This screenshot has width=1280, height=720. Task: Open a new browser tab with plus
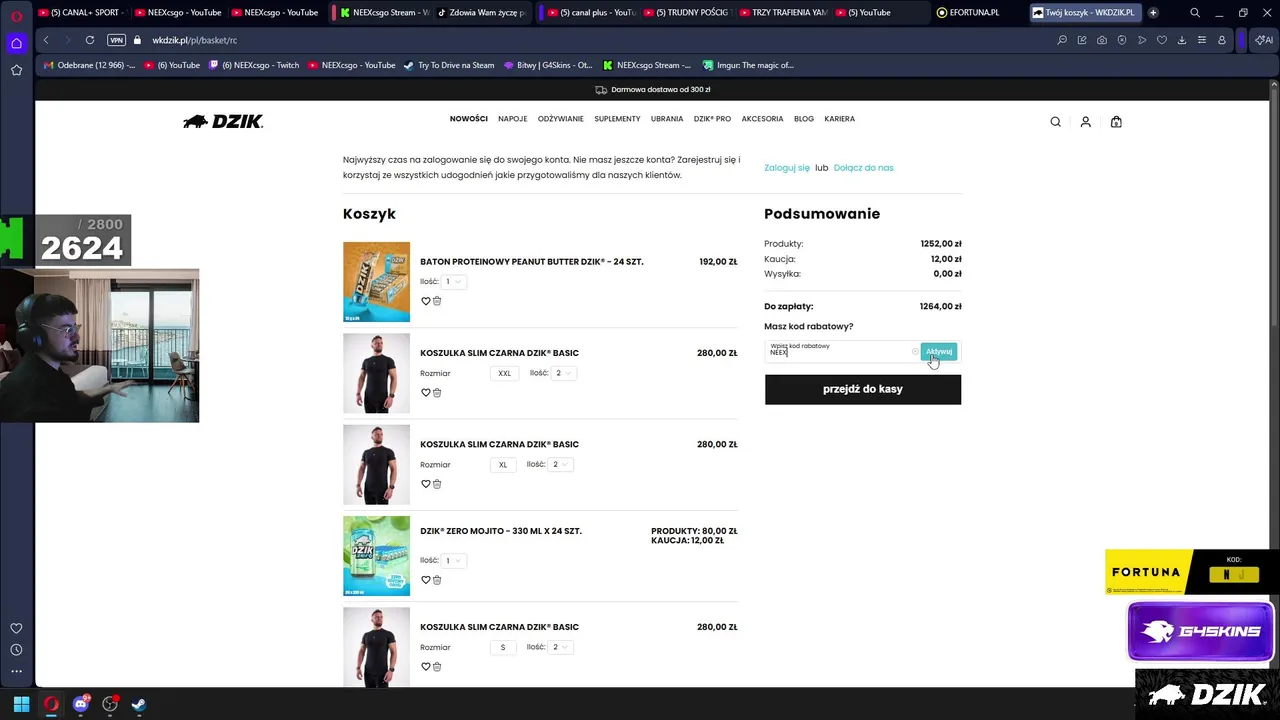coord(1153,13)
